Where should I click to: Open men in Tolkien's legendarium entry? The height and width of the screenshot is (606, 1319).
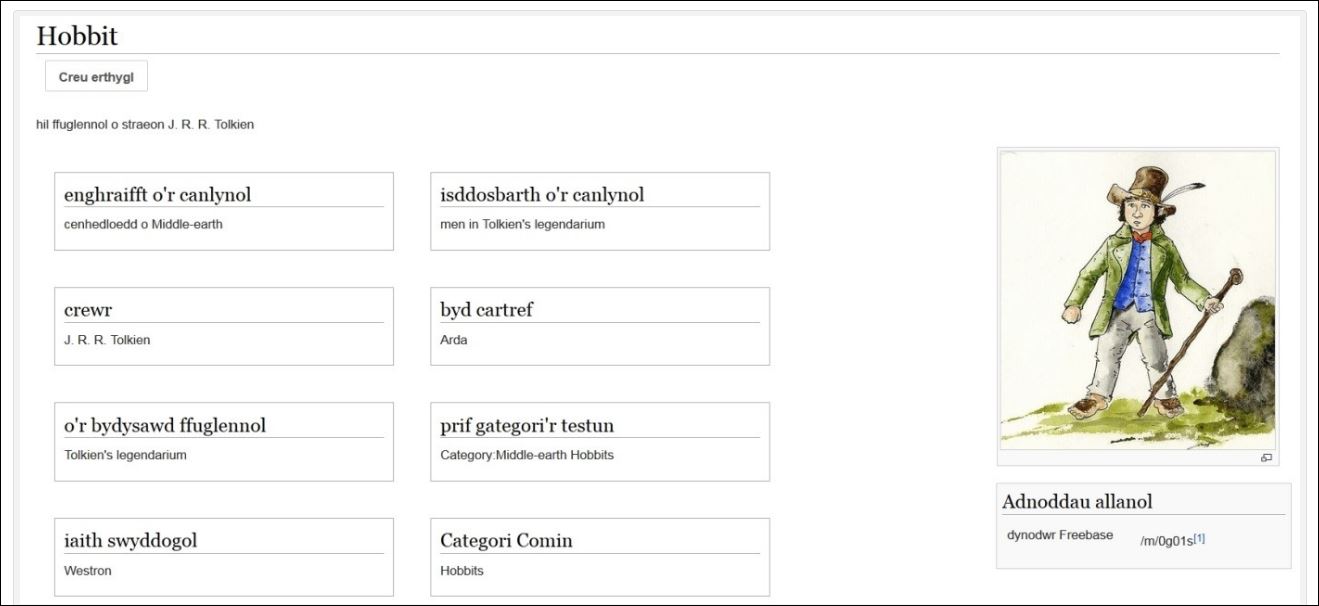click(x=522, y=224)
